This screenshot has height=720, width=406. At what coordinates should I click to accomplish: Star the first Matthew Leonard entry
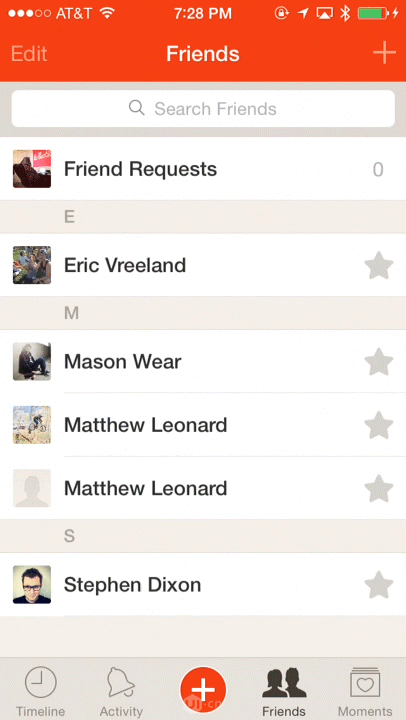(x=378, y=425)
